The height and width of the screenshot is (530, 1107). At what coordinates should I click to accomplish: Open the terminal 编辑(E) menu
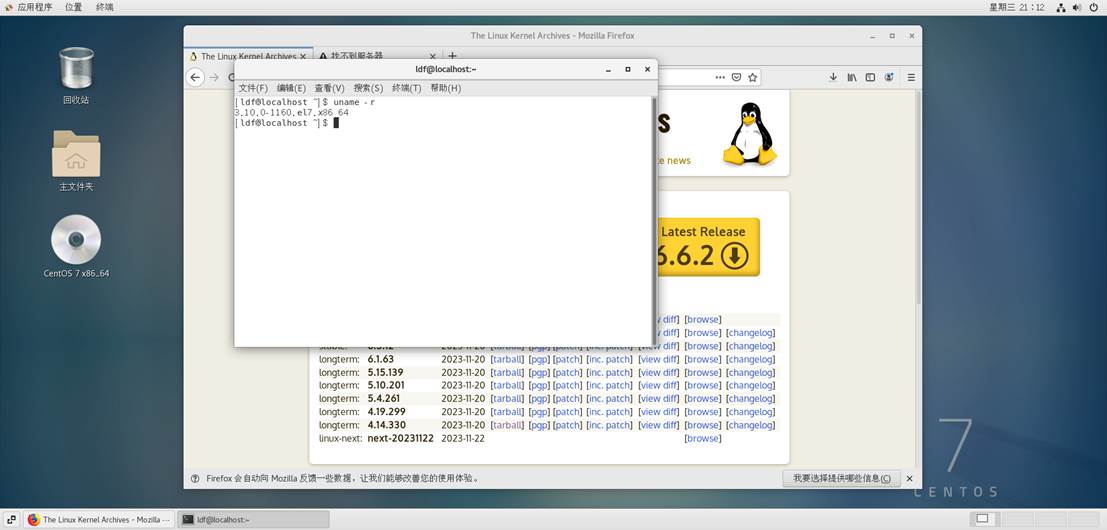tap(291, 88)
